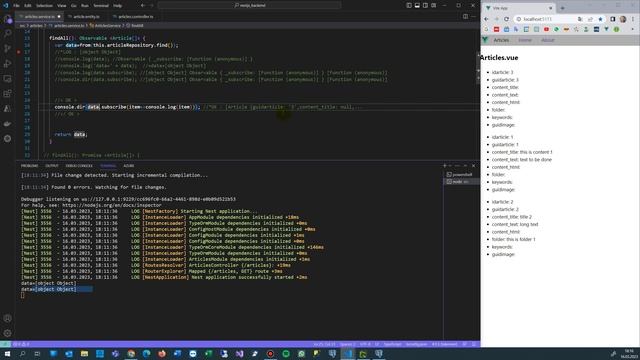Split the editor to the right
Viewport: 640px width, 360px height.
point(465,16)
